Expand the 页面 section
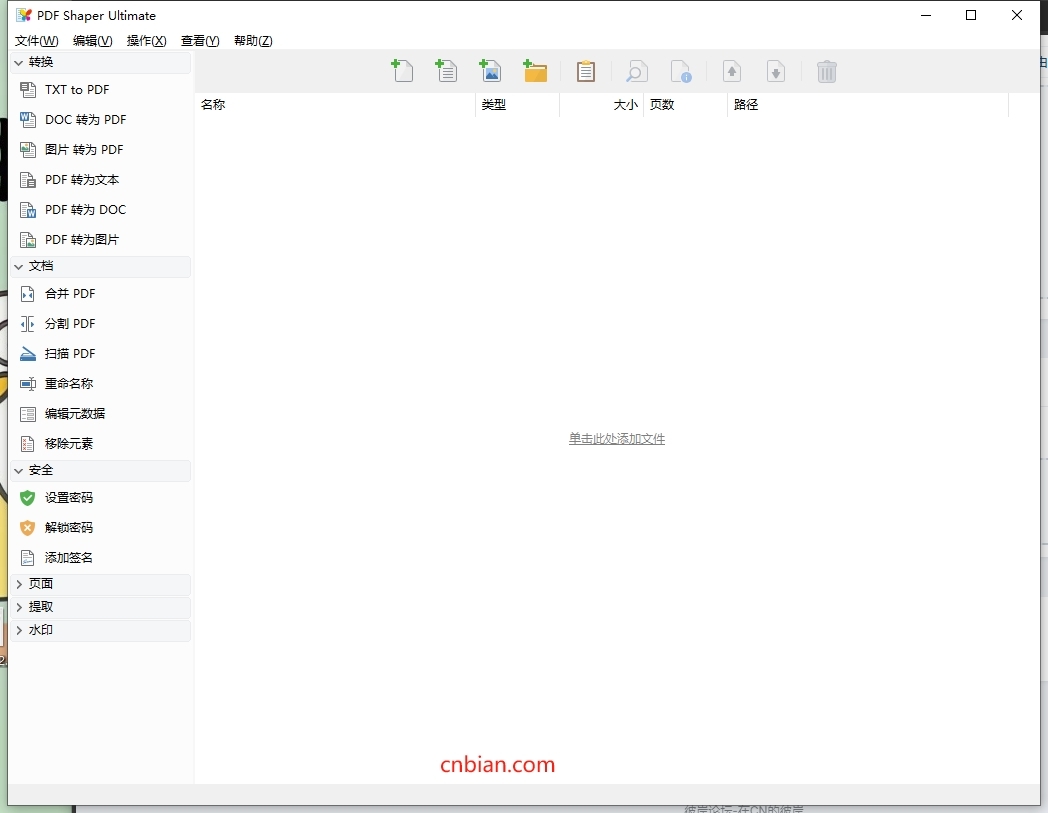 click(101, 584)
